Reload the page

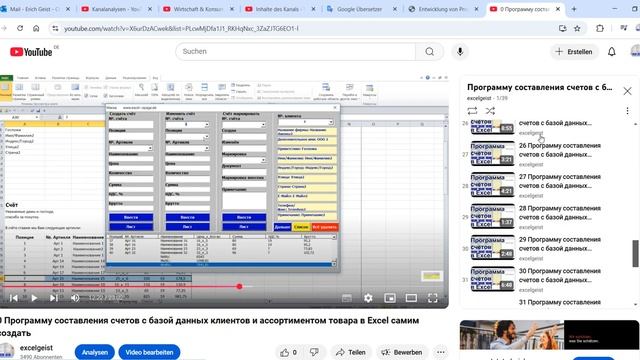click(20, 28)
